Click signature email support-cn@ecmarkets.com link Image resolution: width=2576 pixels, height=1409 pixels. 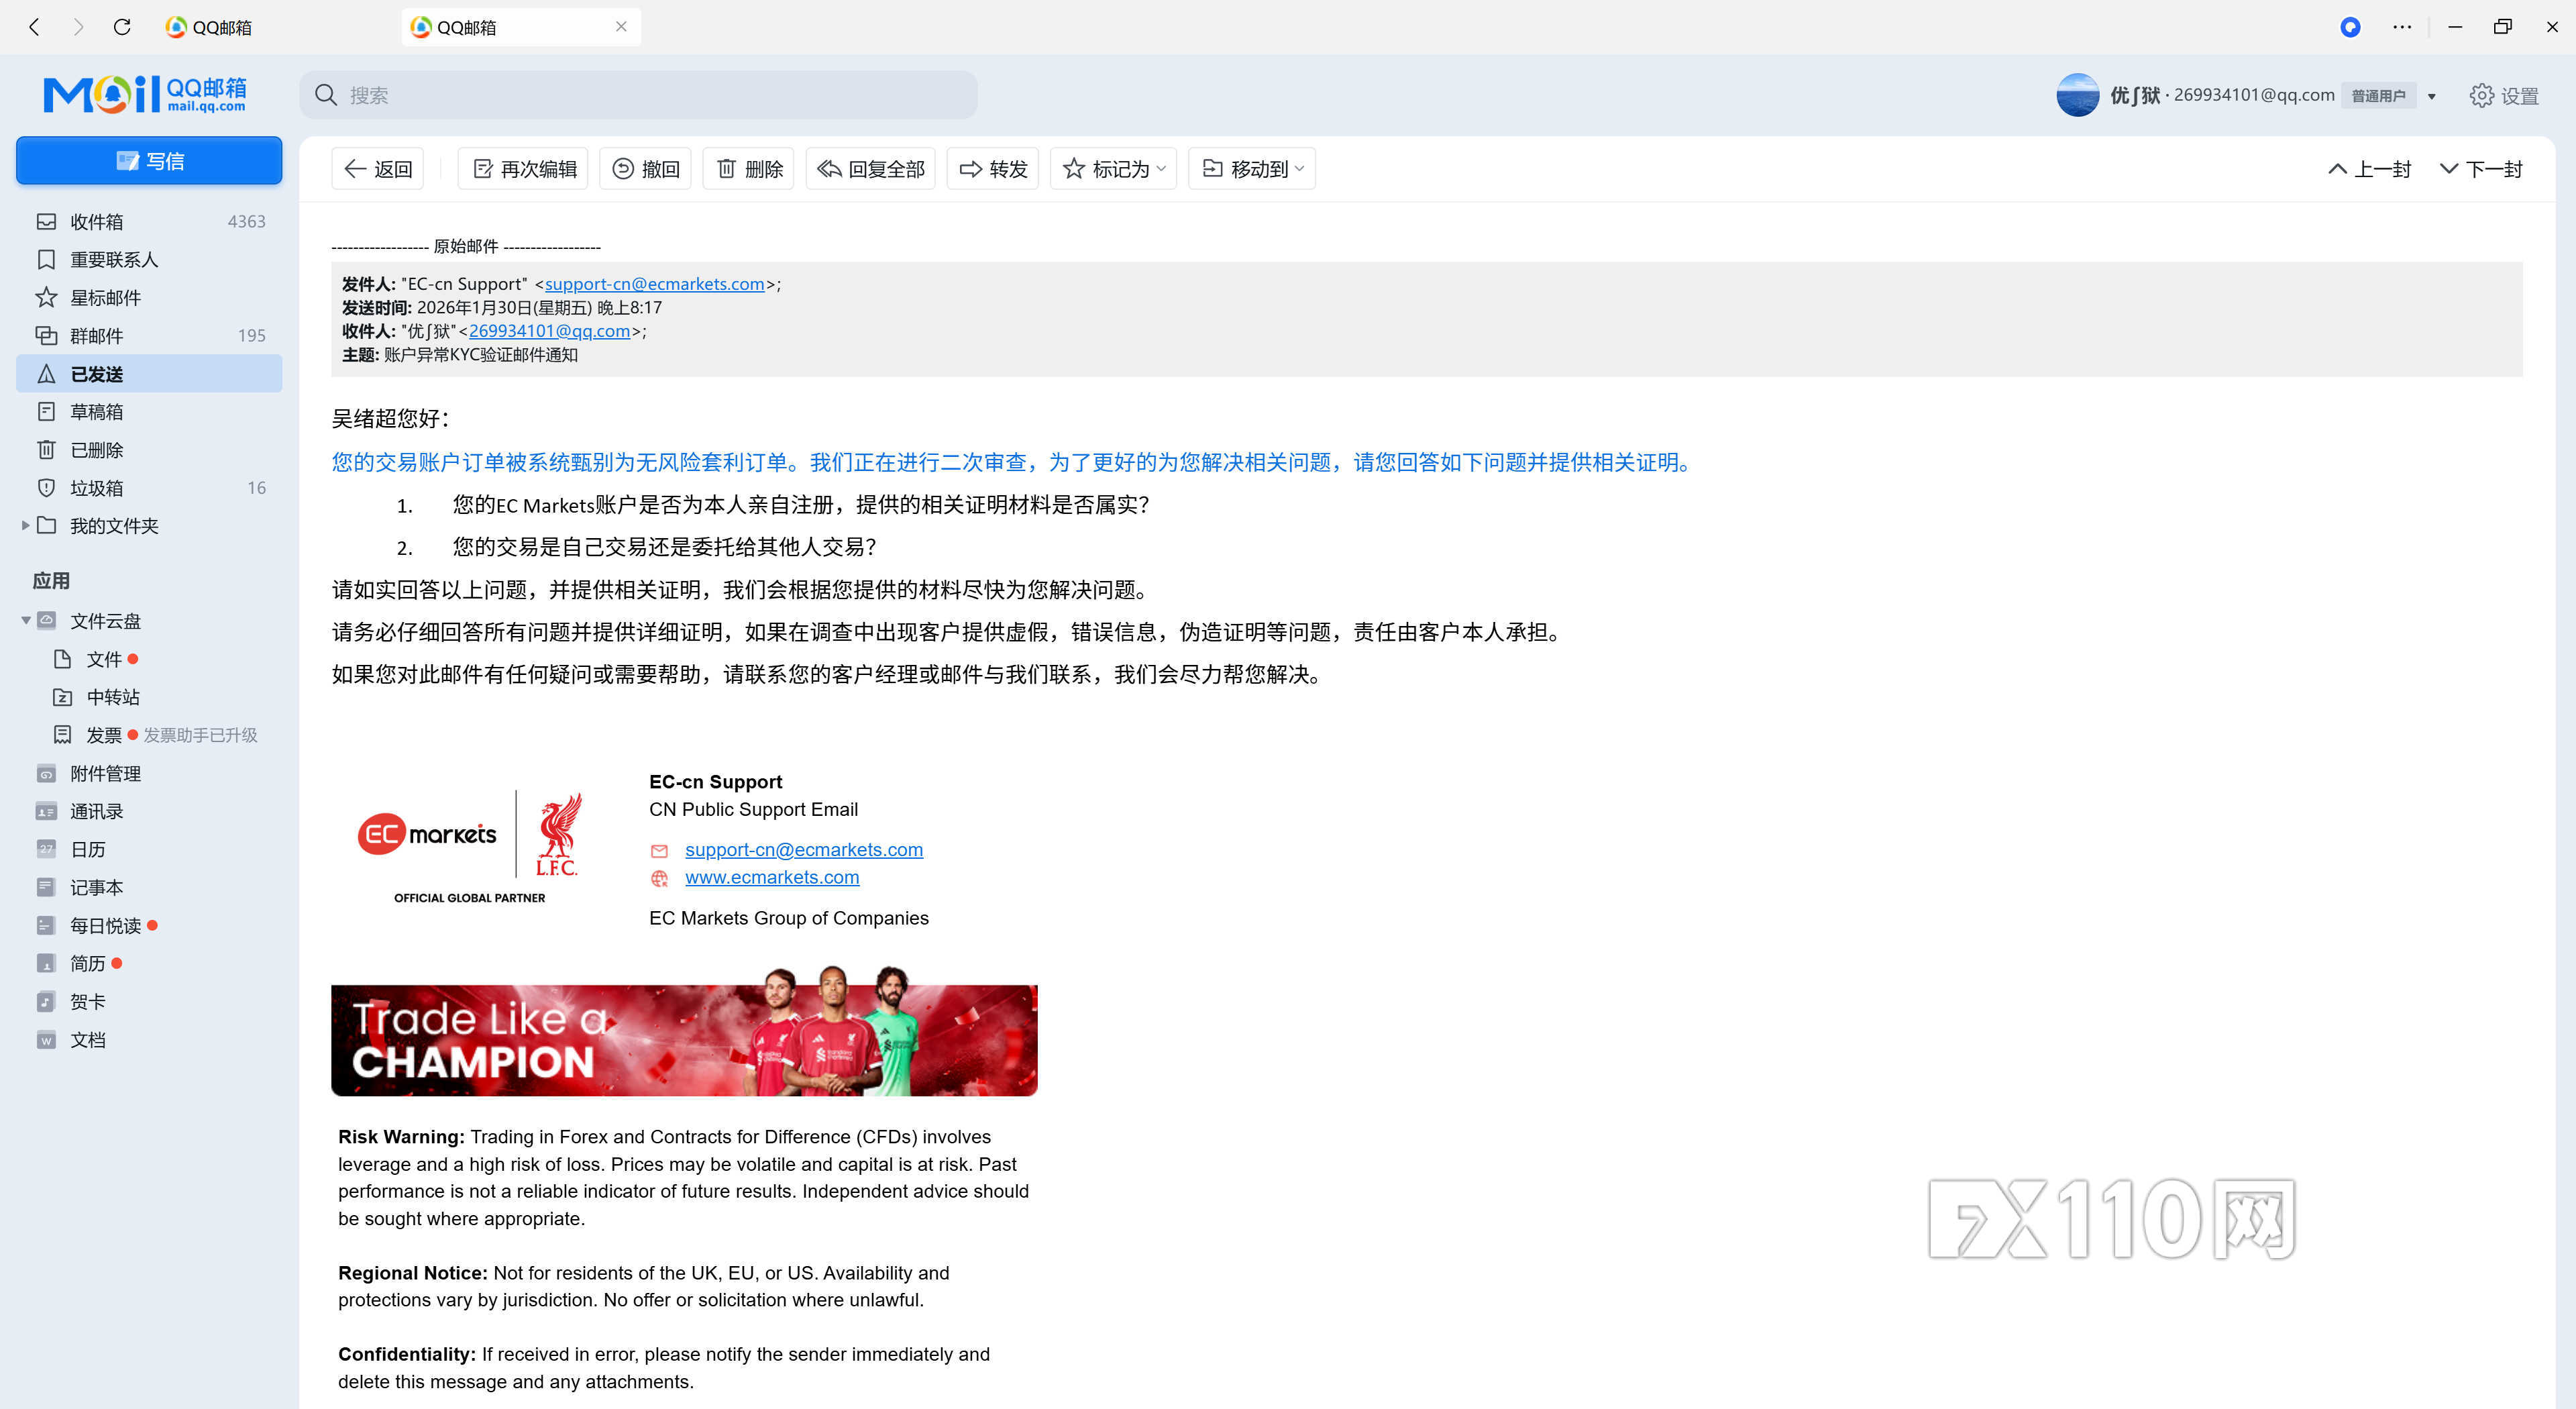pyautogui.click(x=803, y=849)
